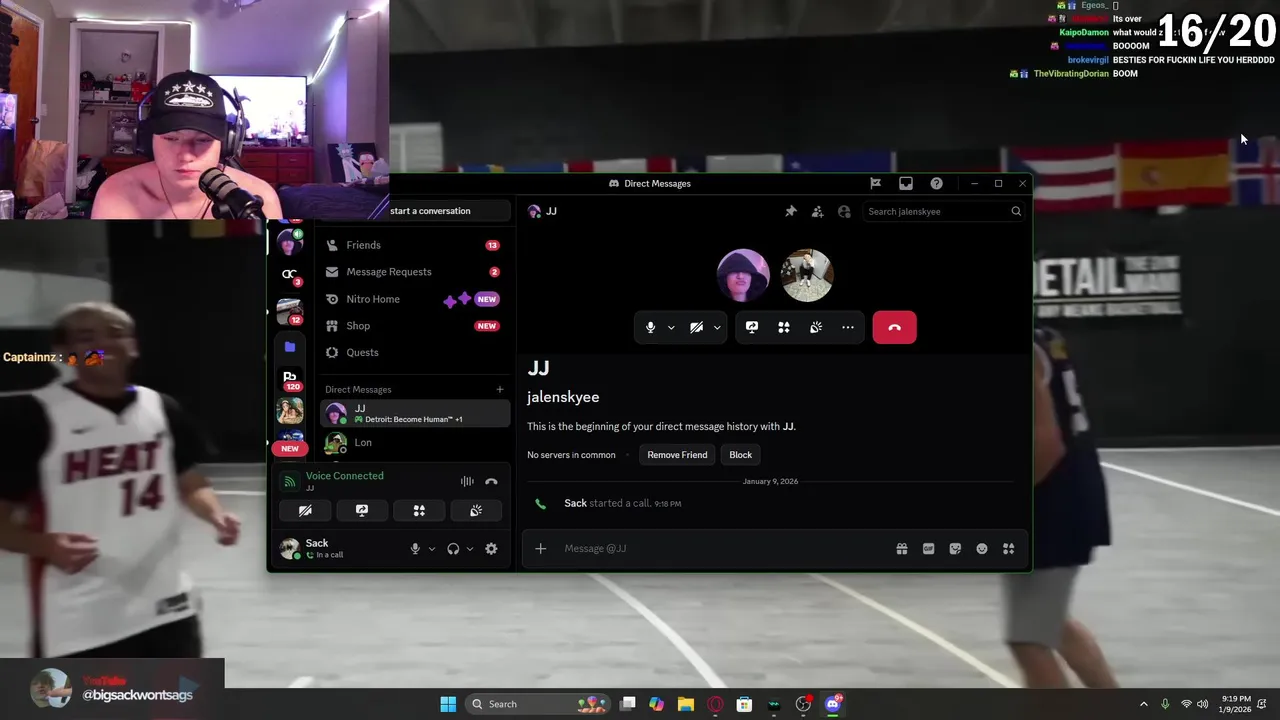Screen dimensions: 1280x720
Task: Click the search magnifier in Discord header
Action: [x=1016, y=211]
